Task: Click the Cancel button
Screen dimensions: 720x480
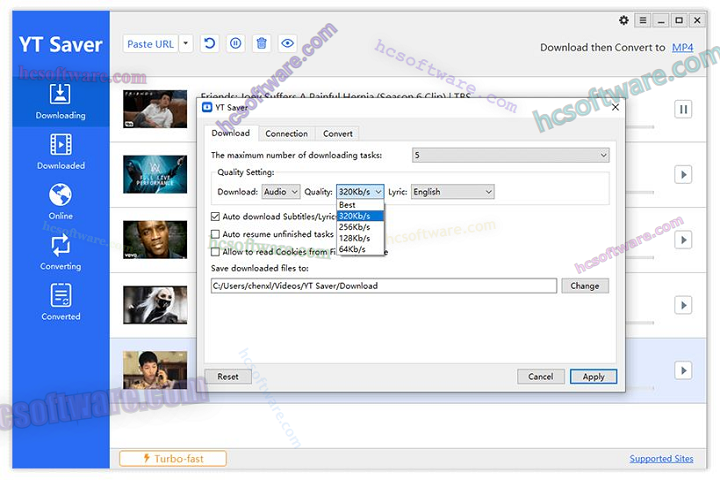Action: 540,377
